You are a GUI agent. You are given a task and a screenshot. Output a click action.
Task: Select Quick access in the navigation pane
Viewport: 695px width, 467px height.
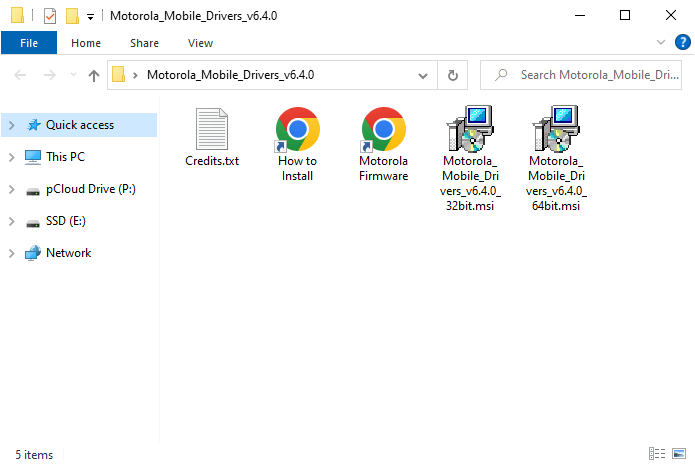[x=80, y=125]
